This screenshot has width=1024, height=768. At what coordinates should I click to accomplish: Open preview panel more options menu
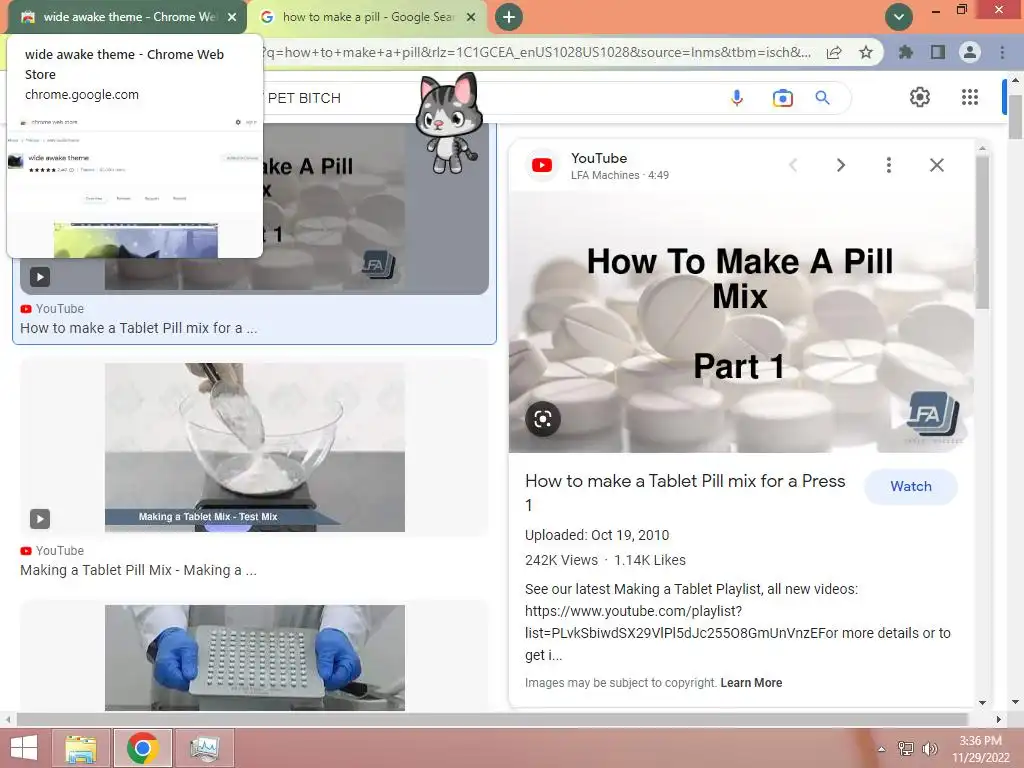pos(889,165)
